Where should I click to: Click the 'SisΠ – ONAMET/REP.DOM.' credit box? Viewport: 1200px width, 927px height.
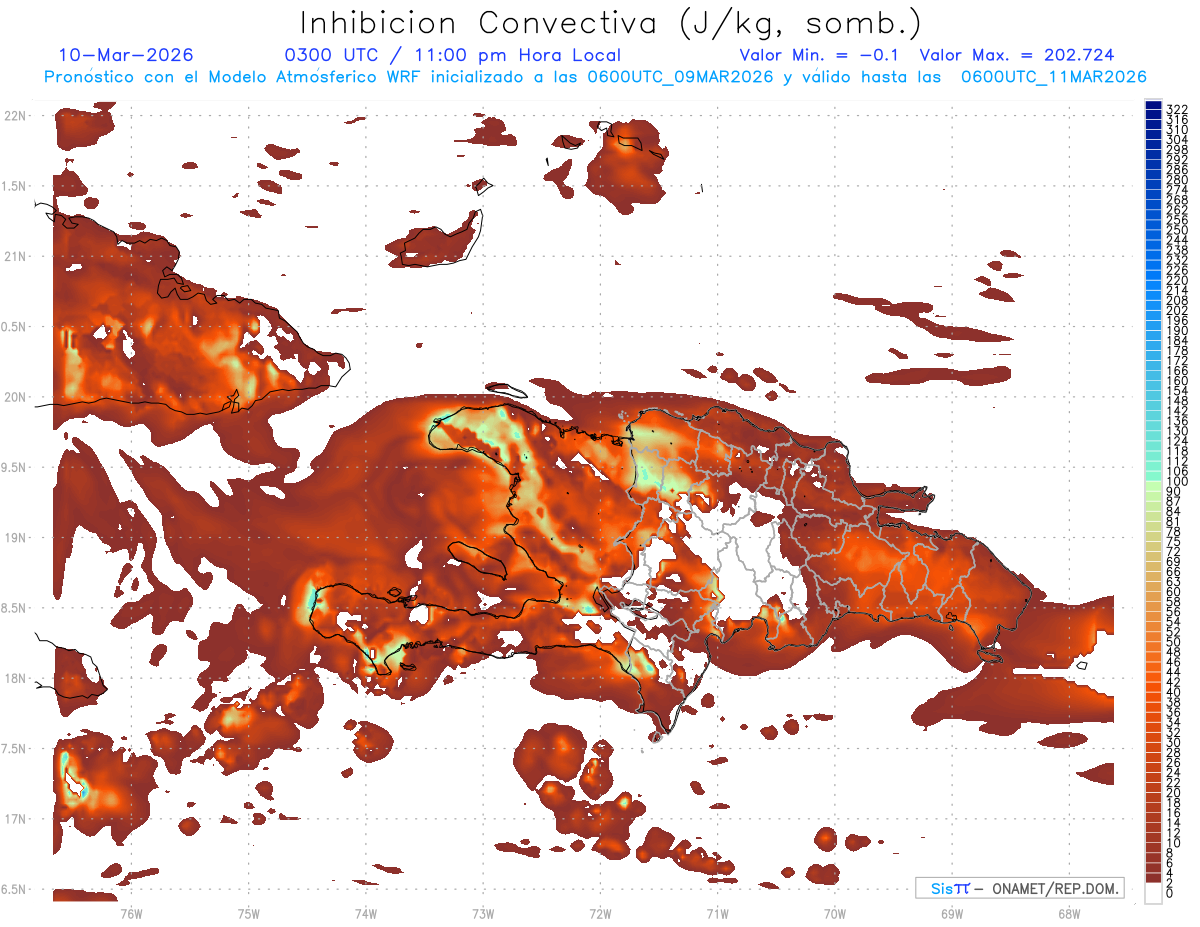(x=1020, y=888)
